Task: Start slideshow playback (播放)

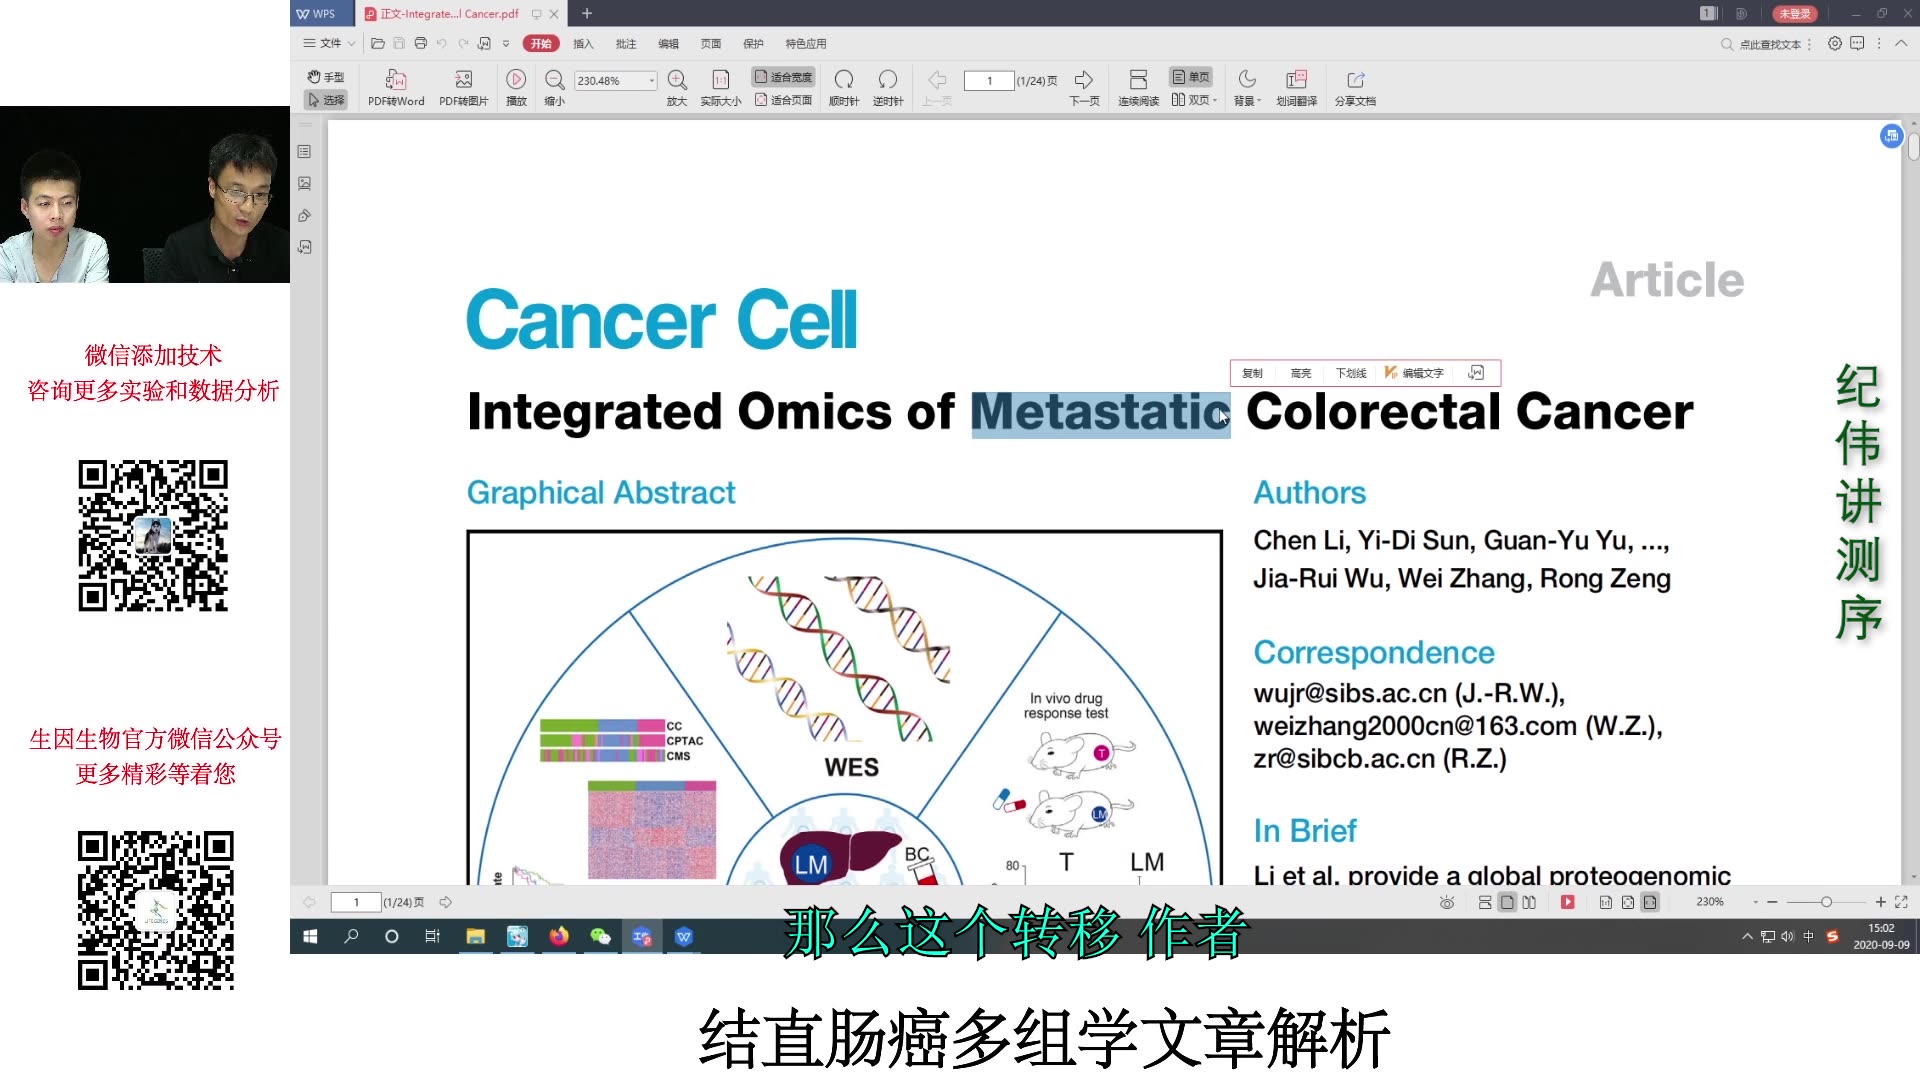Action: point(516,88)
